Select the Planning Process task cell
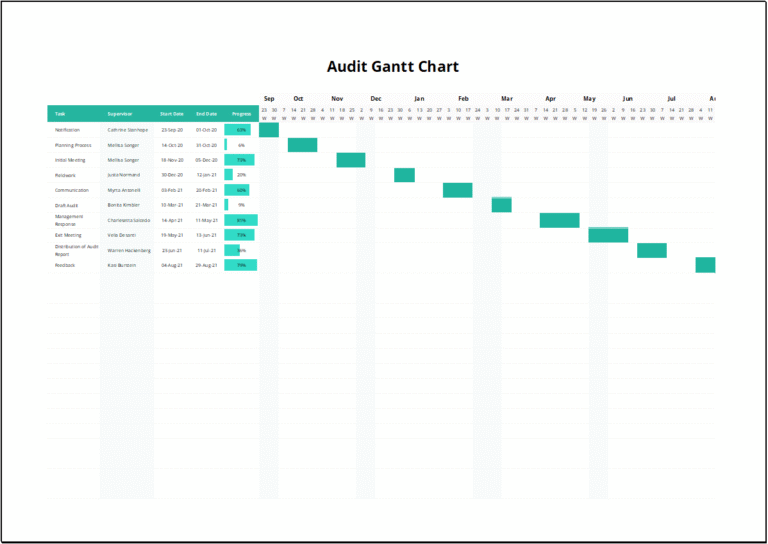The width and height of the screenshot is (768, 544). 73,145
